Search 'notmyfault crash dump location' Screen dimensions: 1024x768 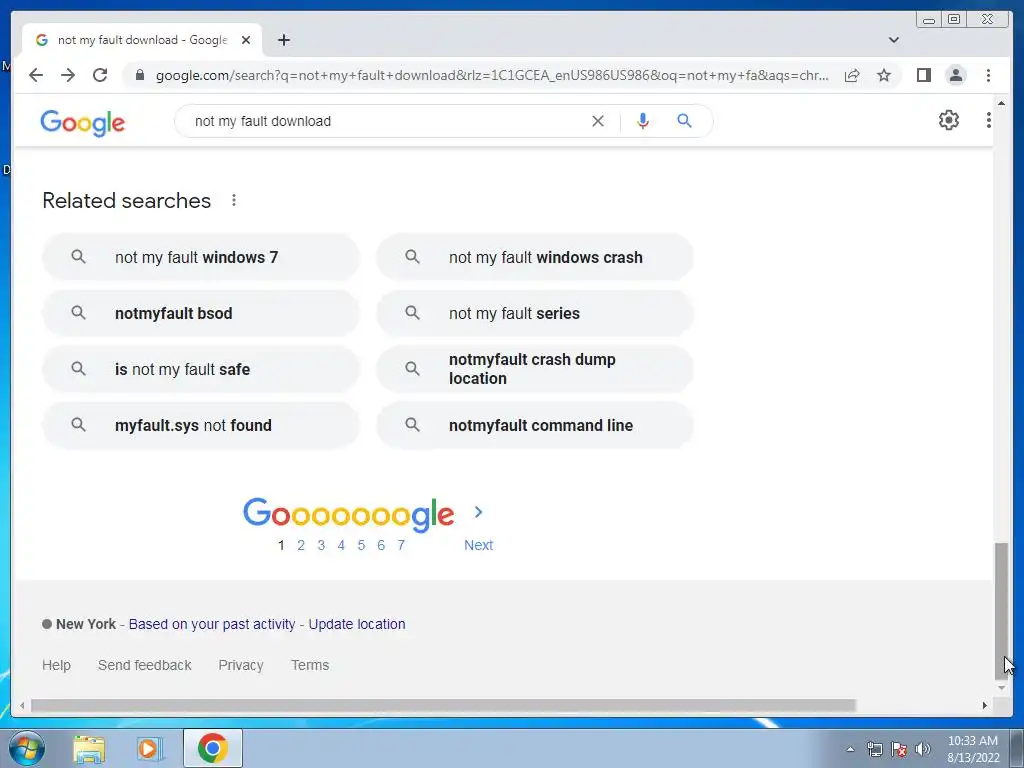[535, 370]
